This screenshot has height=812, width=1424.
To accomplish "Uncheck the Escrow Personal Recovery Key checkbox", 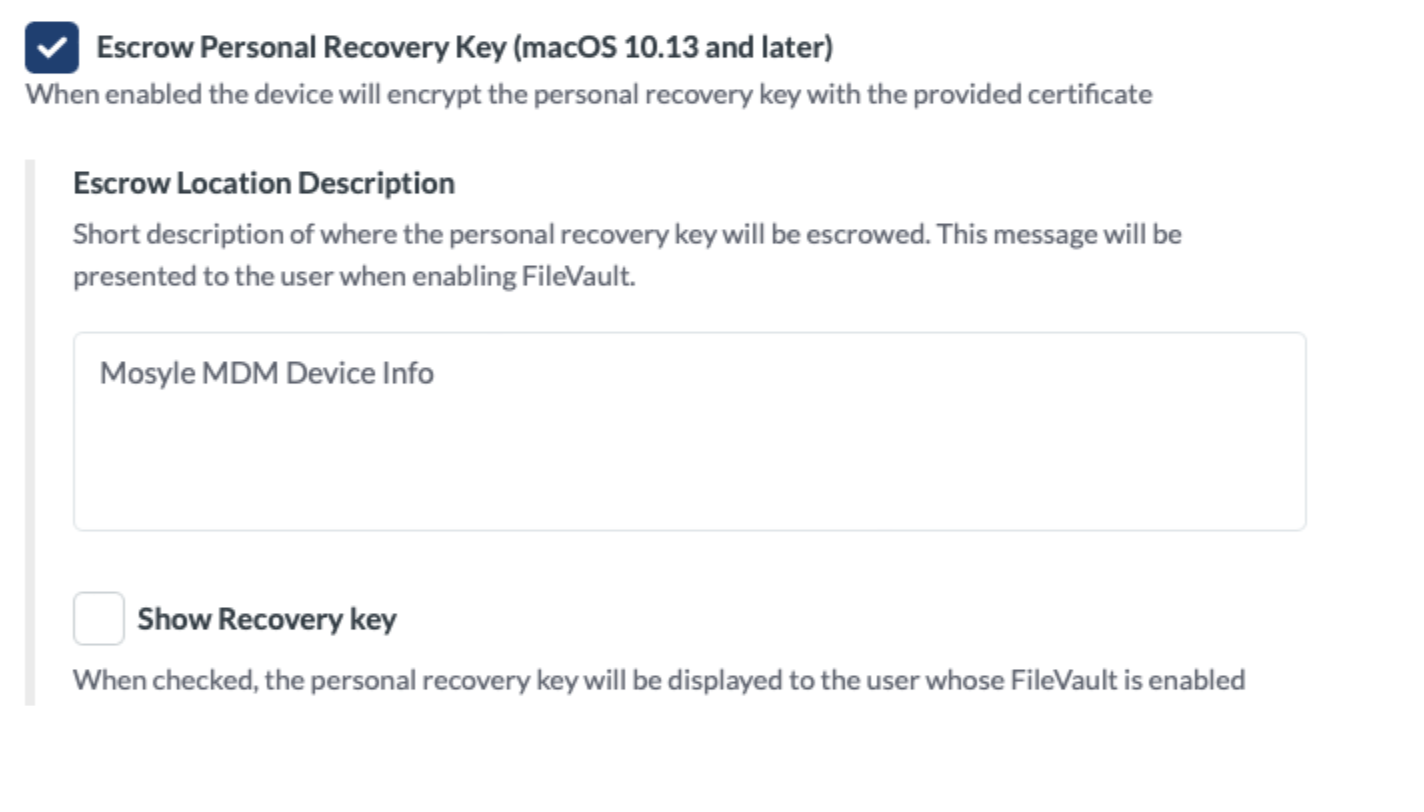I will (52, 47).
